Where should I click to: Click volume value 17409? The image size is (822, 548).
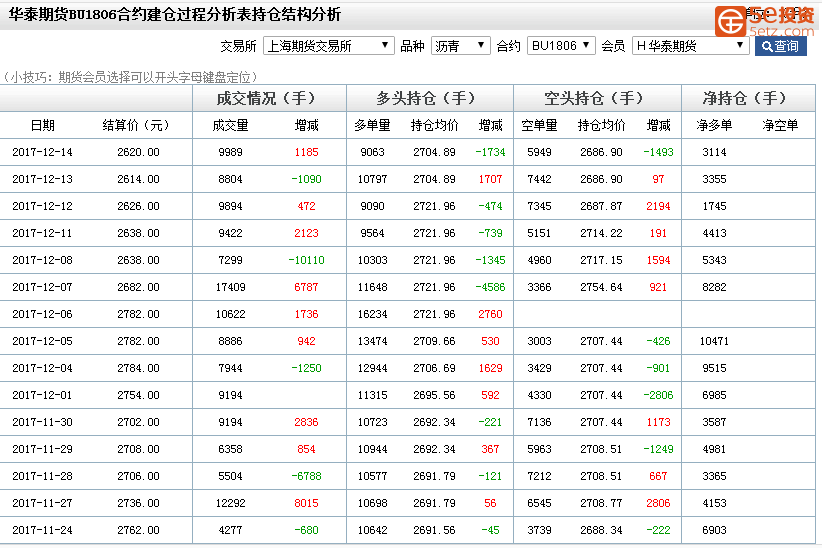230,287
